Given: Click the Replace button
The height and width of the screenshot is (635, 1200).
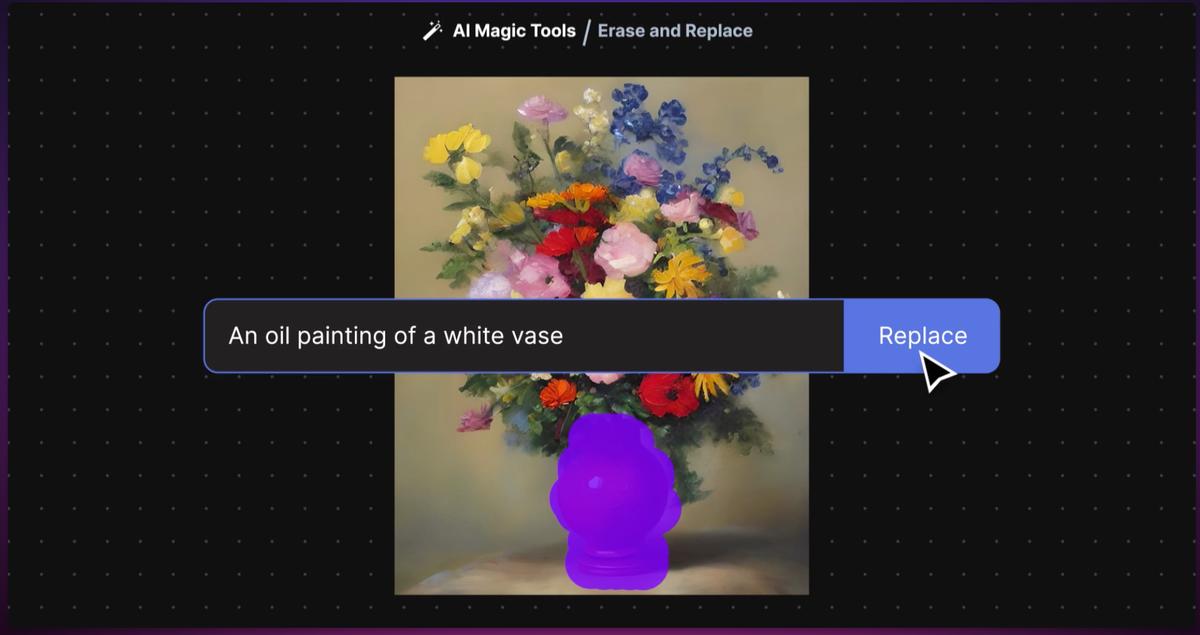Looking at the screenshot, I should [x=921, y=336].
